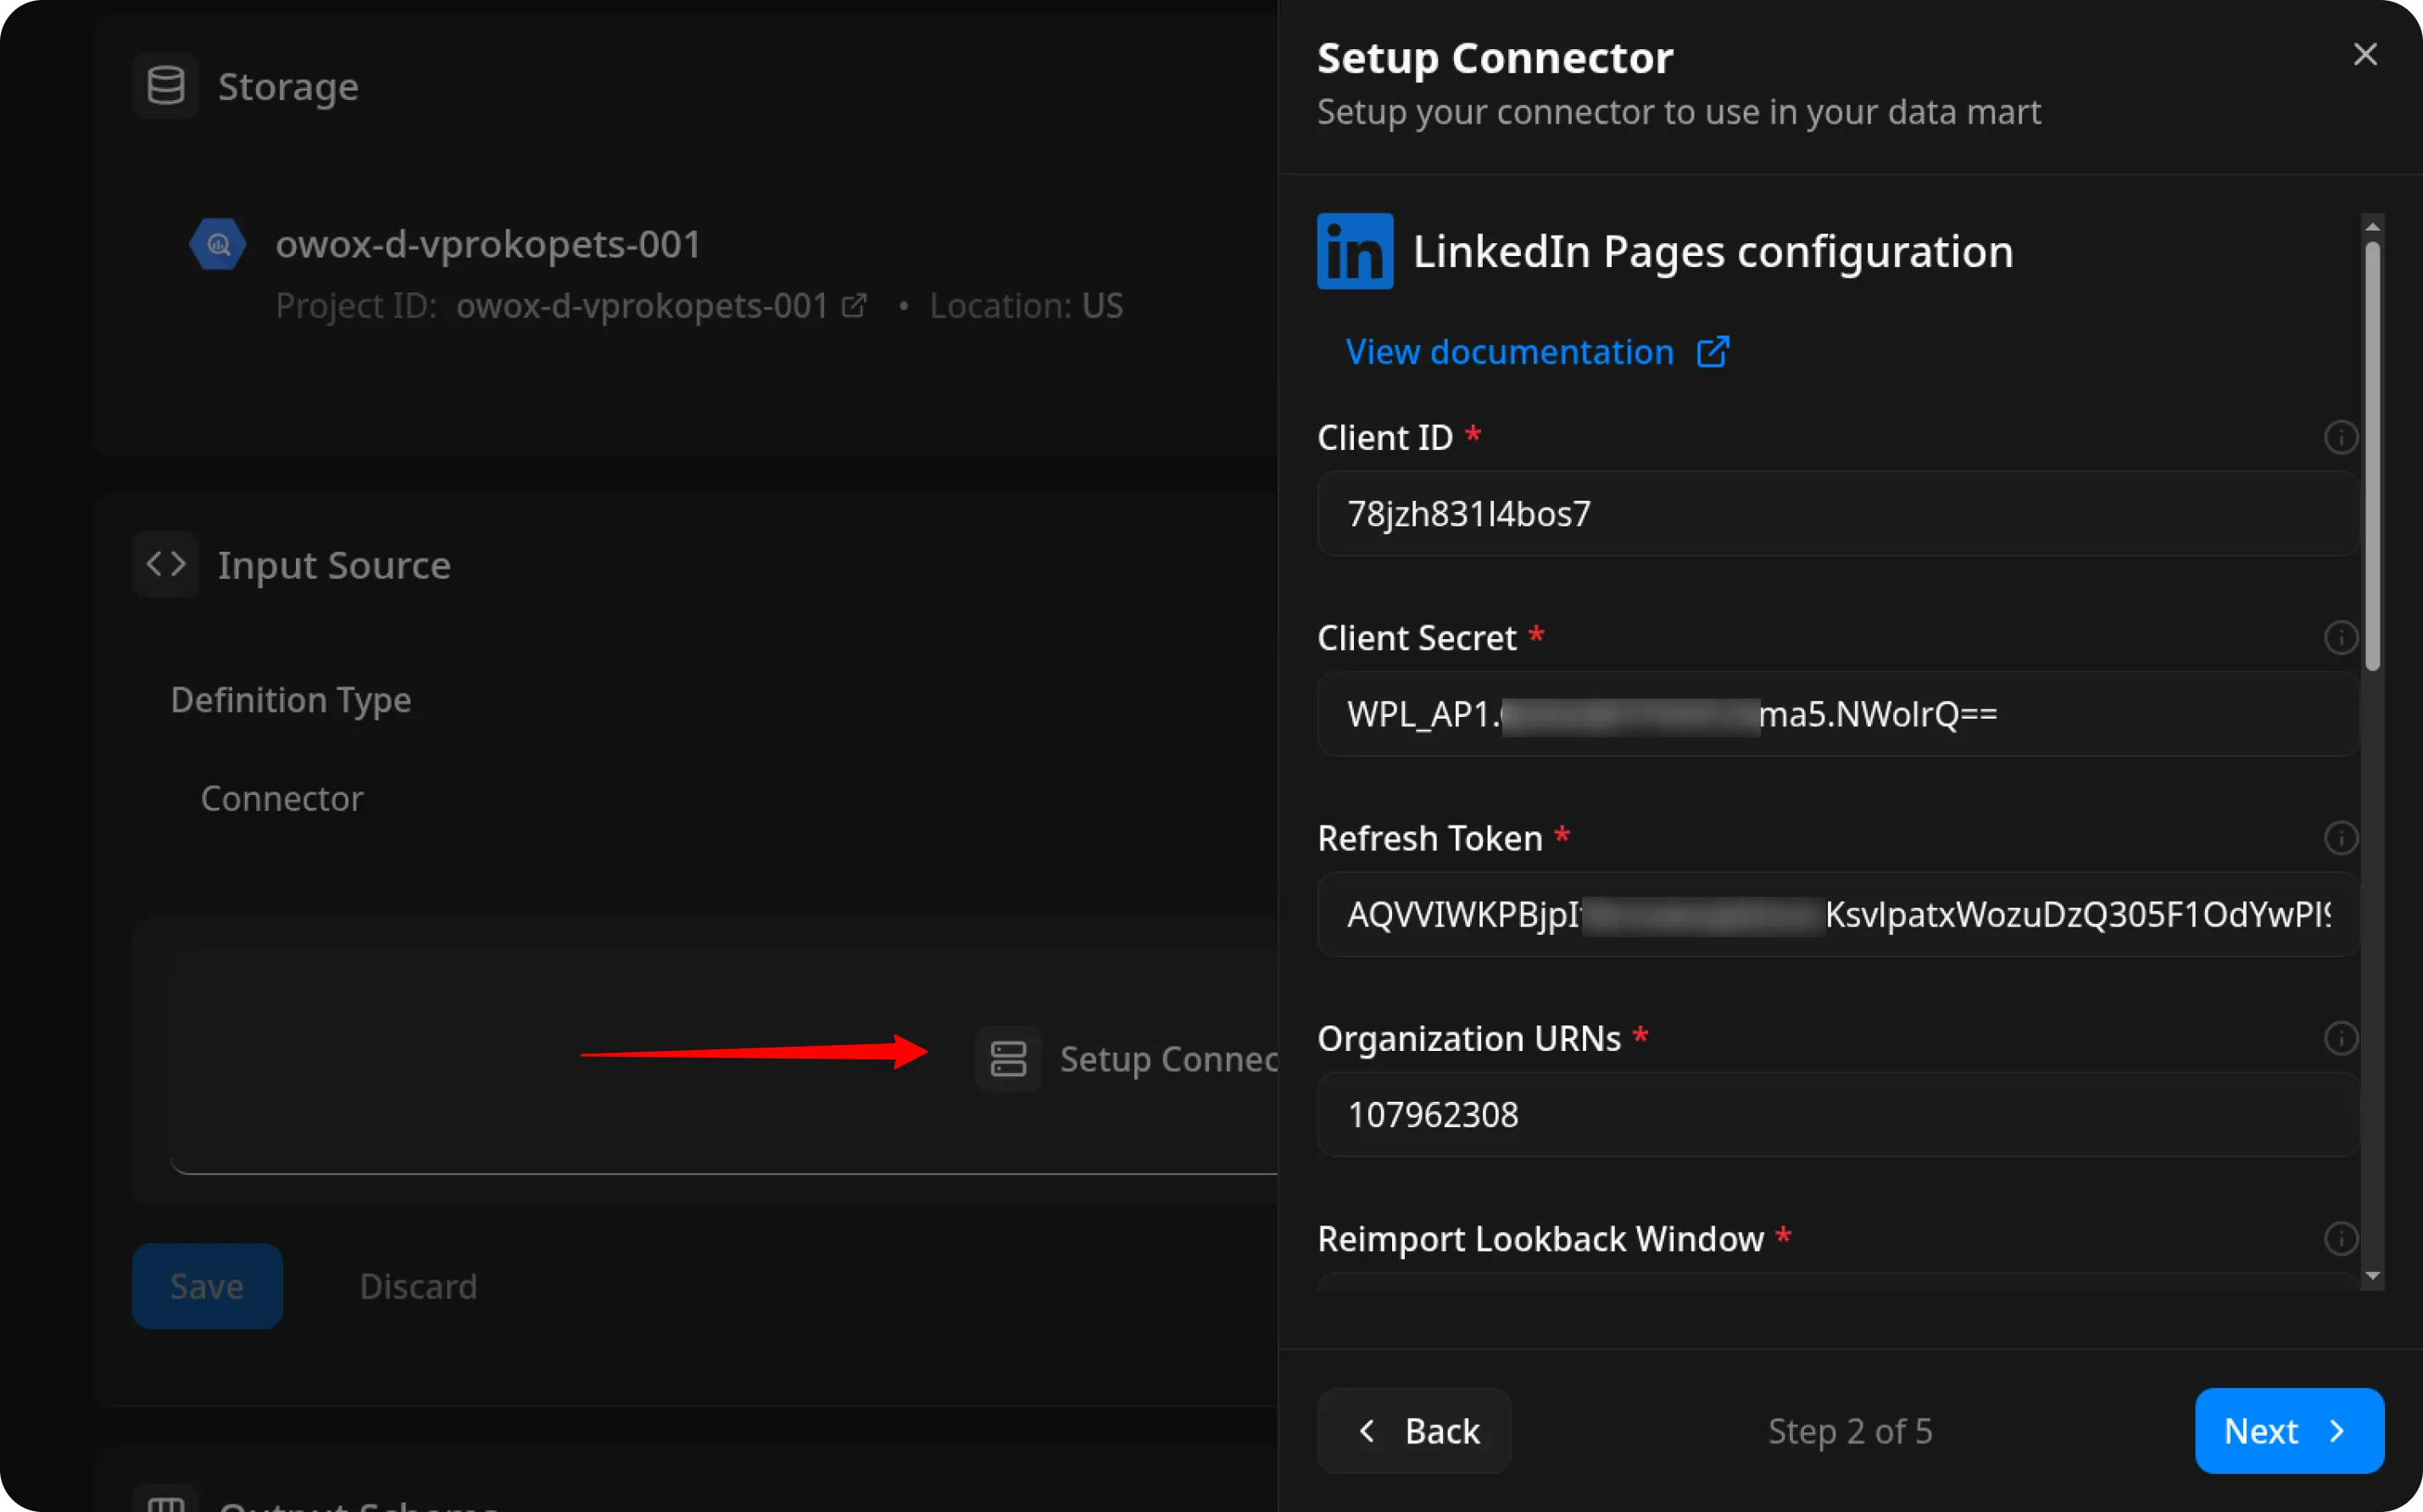Go to Next step
The image size is (2423, 1512).
tap(2288, 1430)
